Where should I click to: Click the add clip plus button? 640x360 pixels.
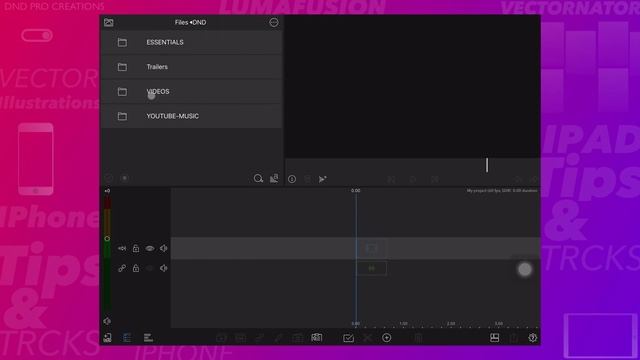pos(387,338)
